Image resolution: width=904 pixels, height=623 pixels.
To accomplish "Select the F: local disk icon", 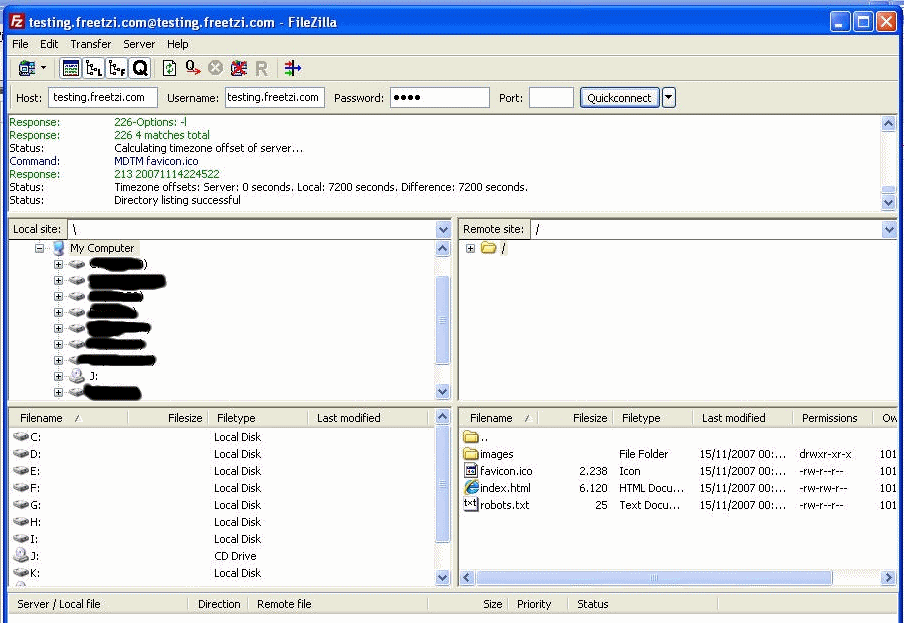I will (x=21, y=488).
